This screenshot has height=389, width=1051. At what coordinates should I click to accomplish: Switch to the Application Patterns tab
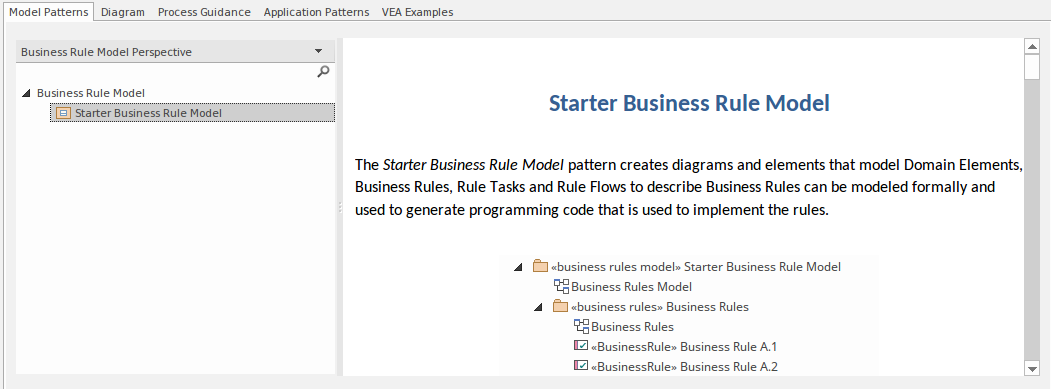pyautogui.click(x=316, y=12)
